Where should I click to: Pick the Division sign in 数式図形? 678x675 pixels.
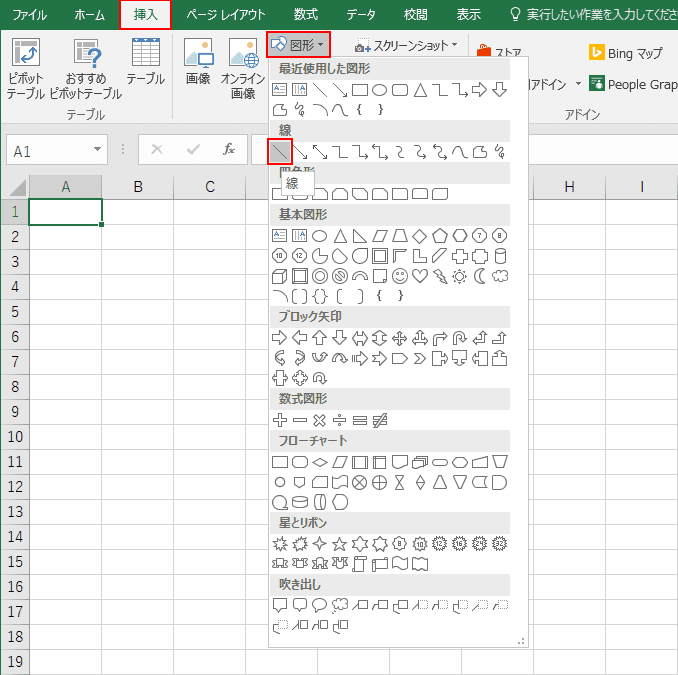point(340,420)
